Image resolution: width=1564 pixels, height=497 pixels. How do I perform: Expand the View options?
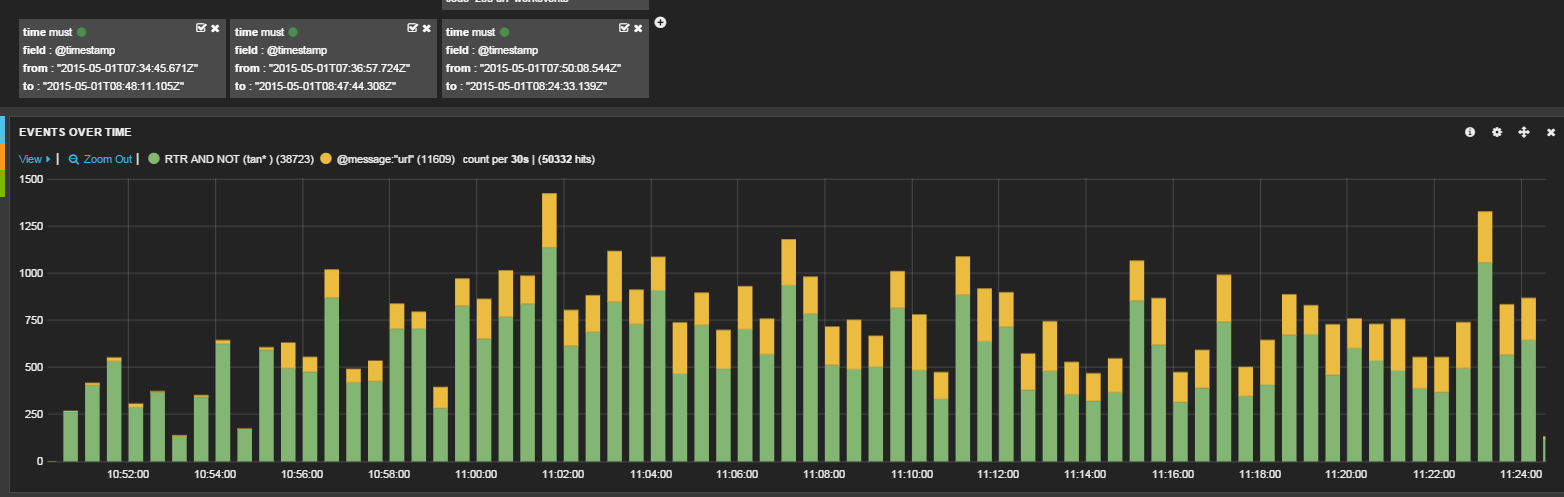coord(34,159)
